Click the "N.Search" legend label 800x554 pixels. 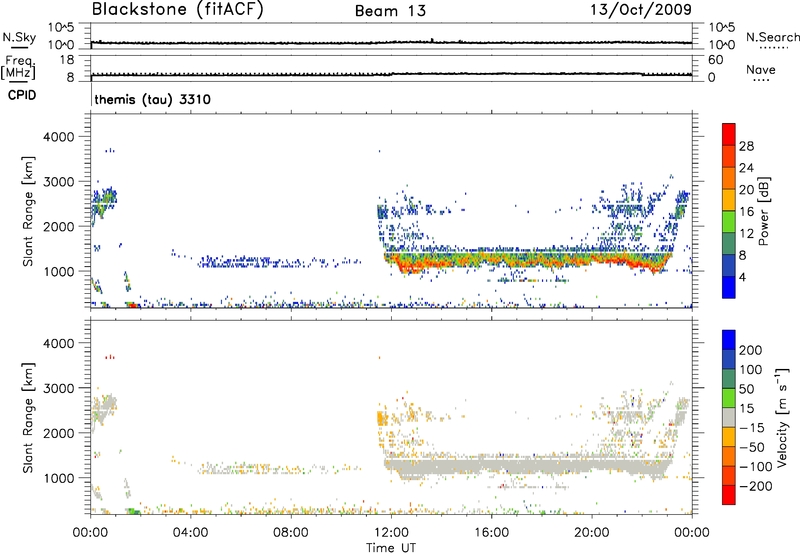click(772, 37)
